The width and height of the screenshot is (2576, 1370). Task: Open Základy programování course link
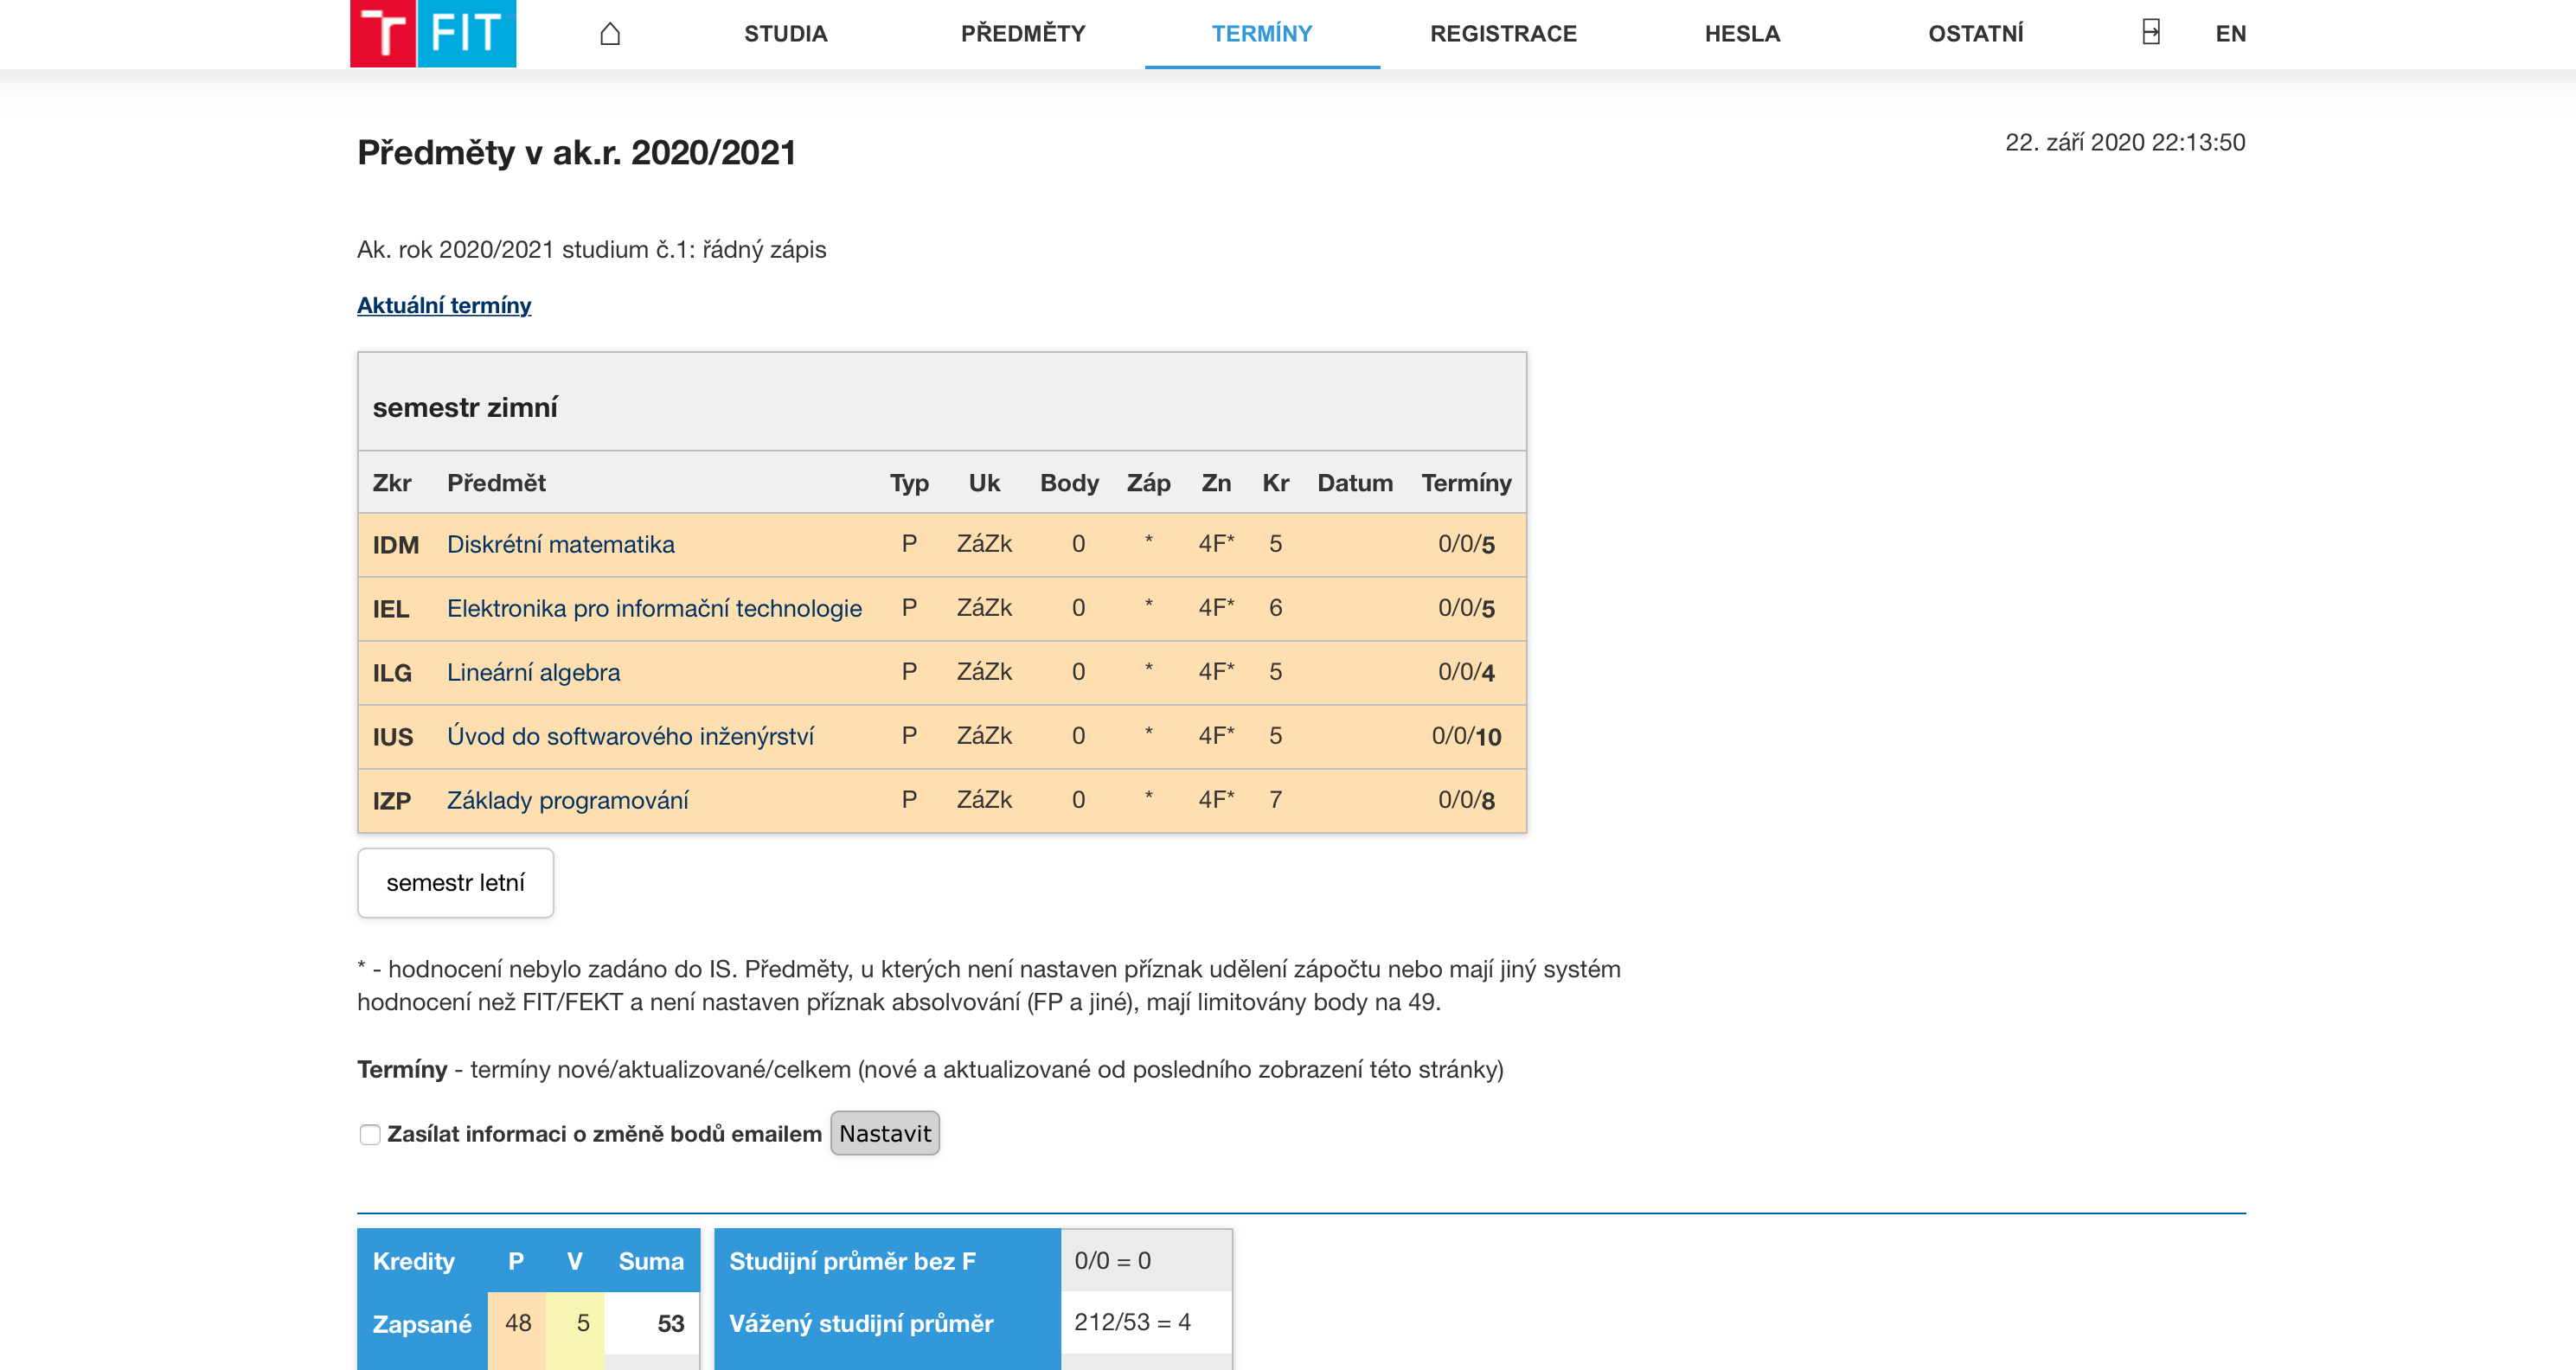pyautogui.click(x=567, y=800)
